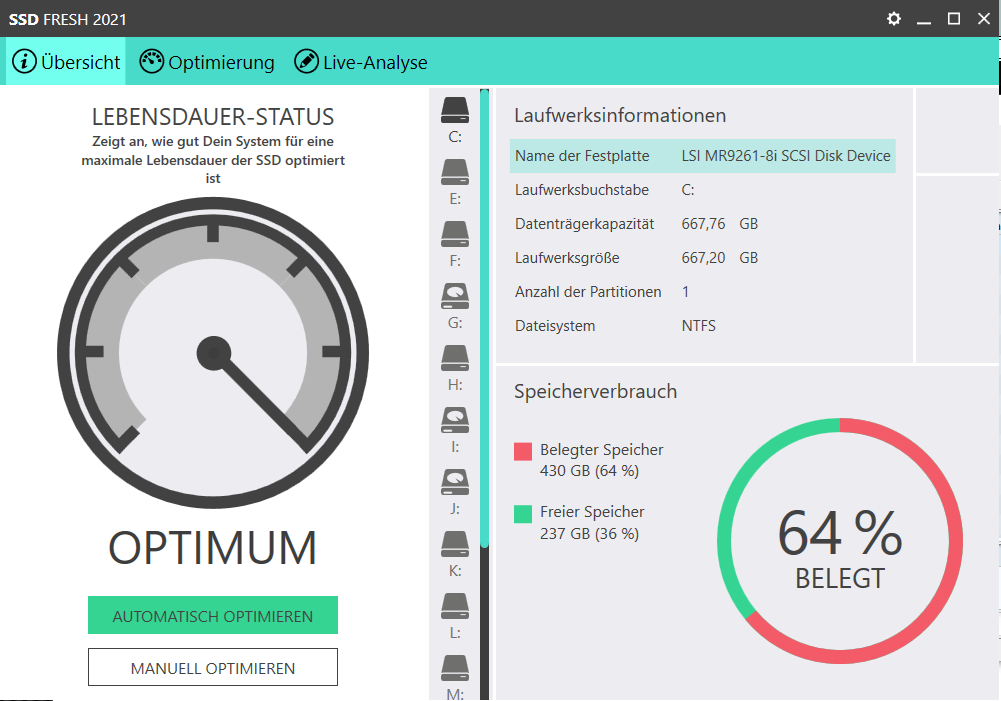Switch to the Übersicht tab

coord(66,62)
